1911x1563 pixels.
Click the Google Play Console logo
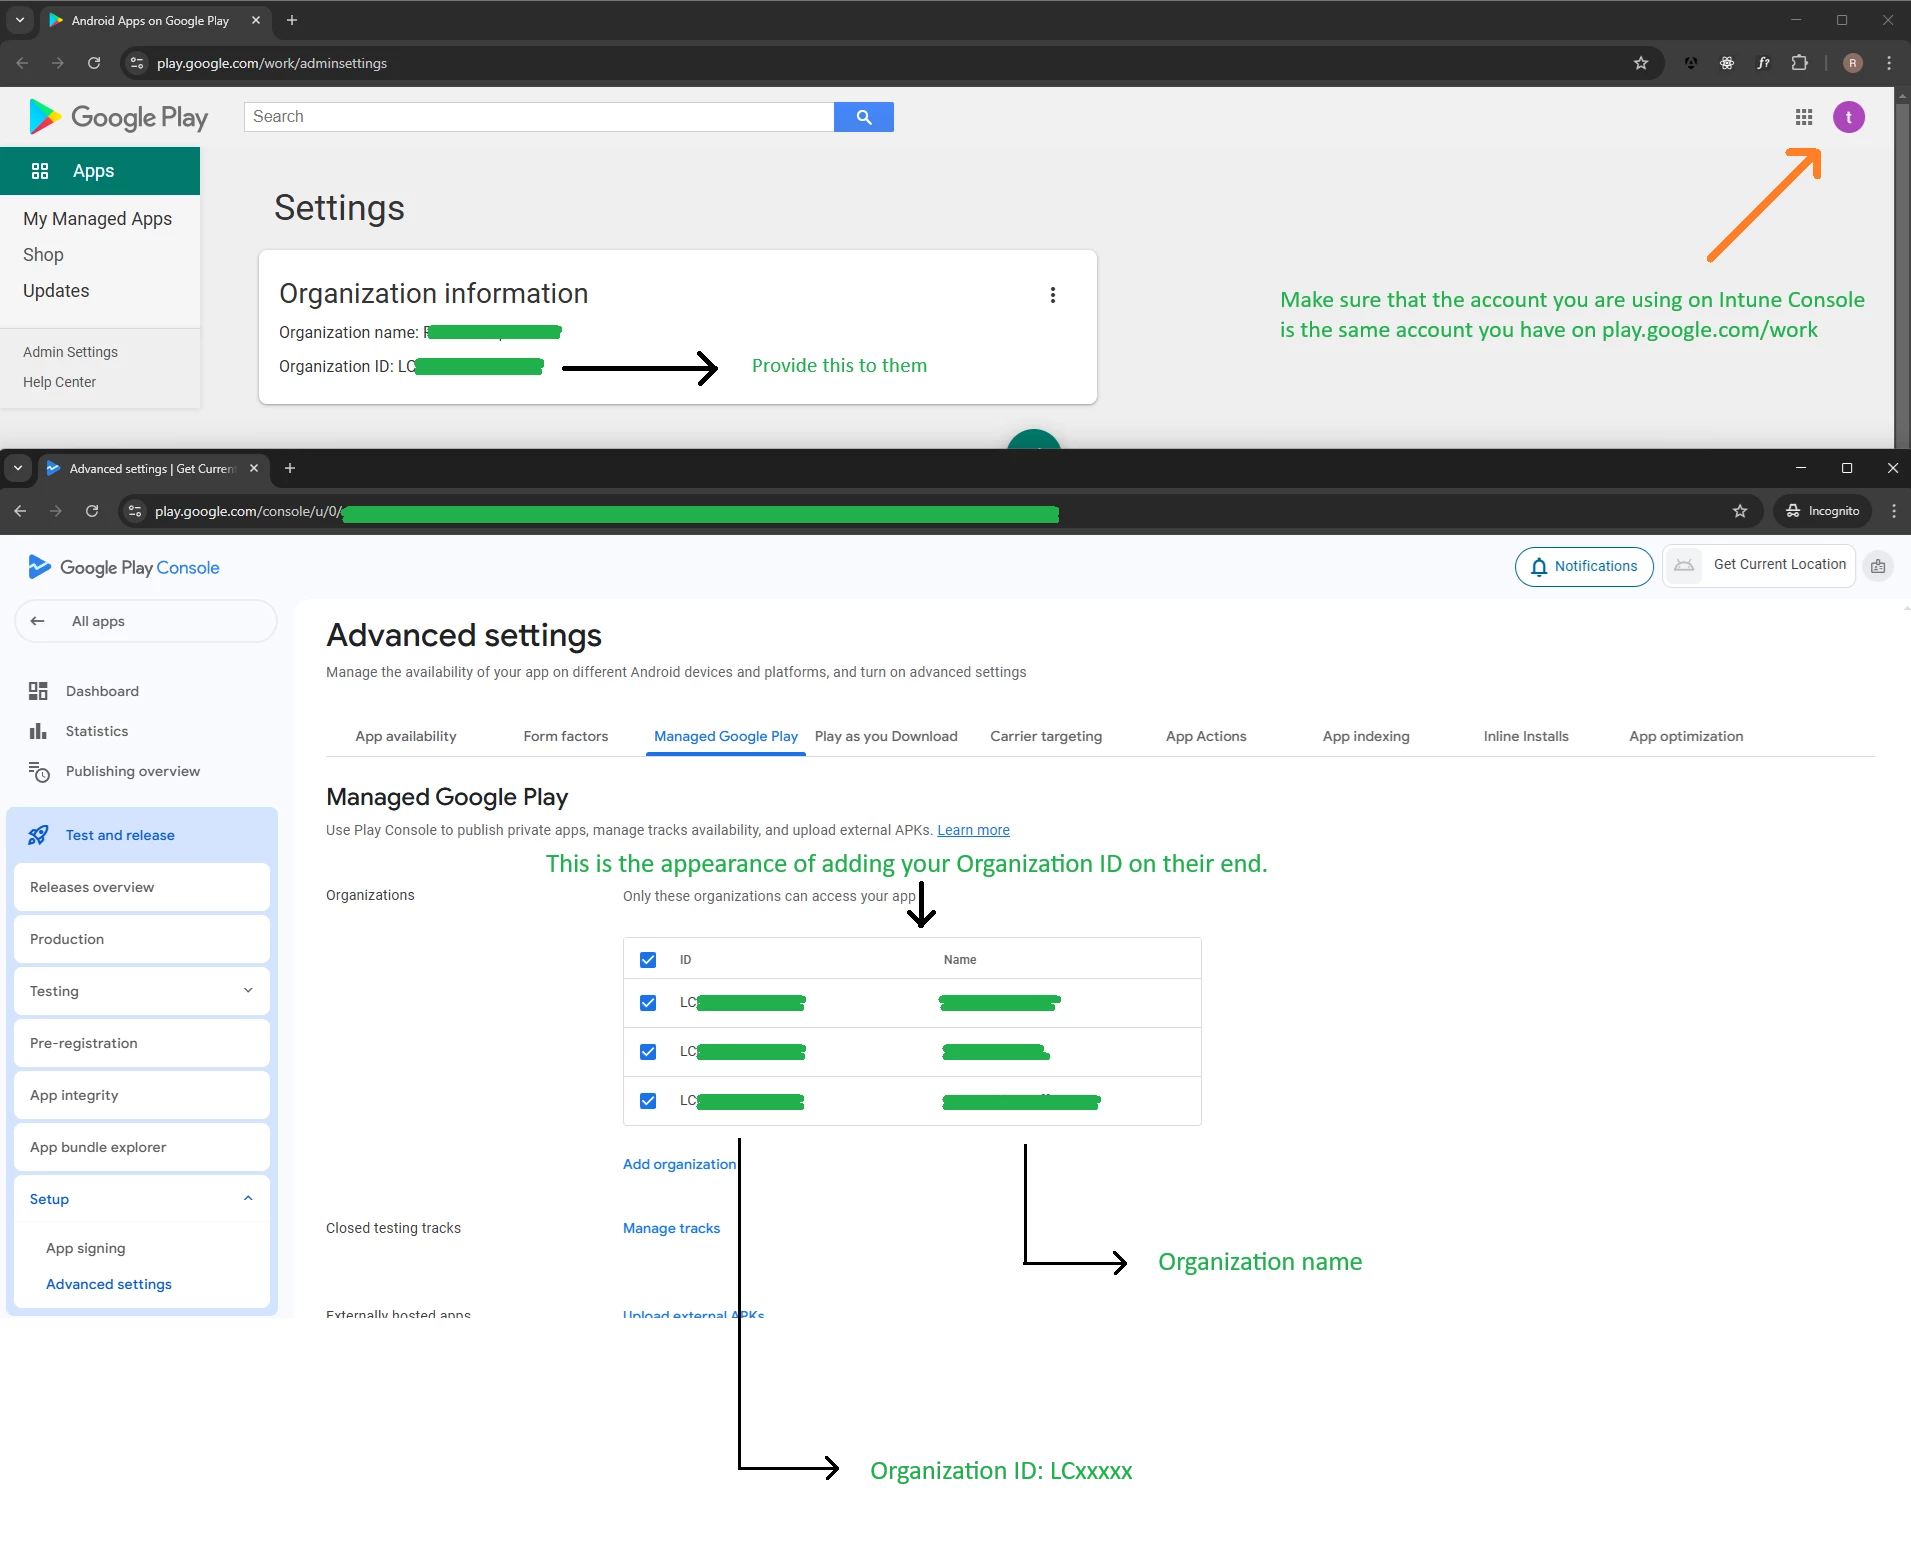(x=124, y=567)
